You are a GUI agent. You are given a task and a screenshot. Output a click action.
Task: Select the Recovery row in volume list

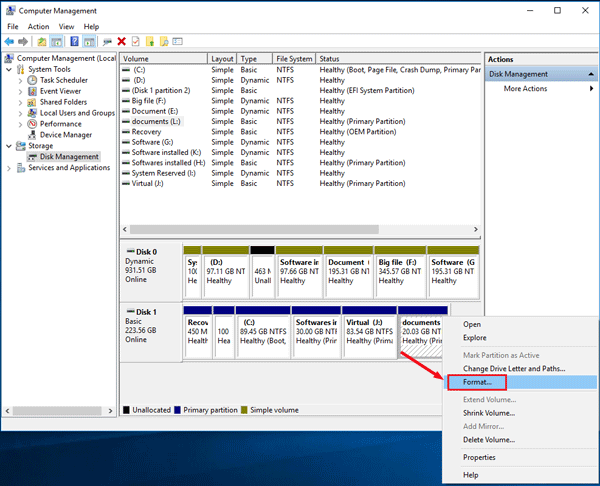click(300, 132)
